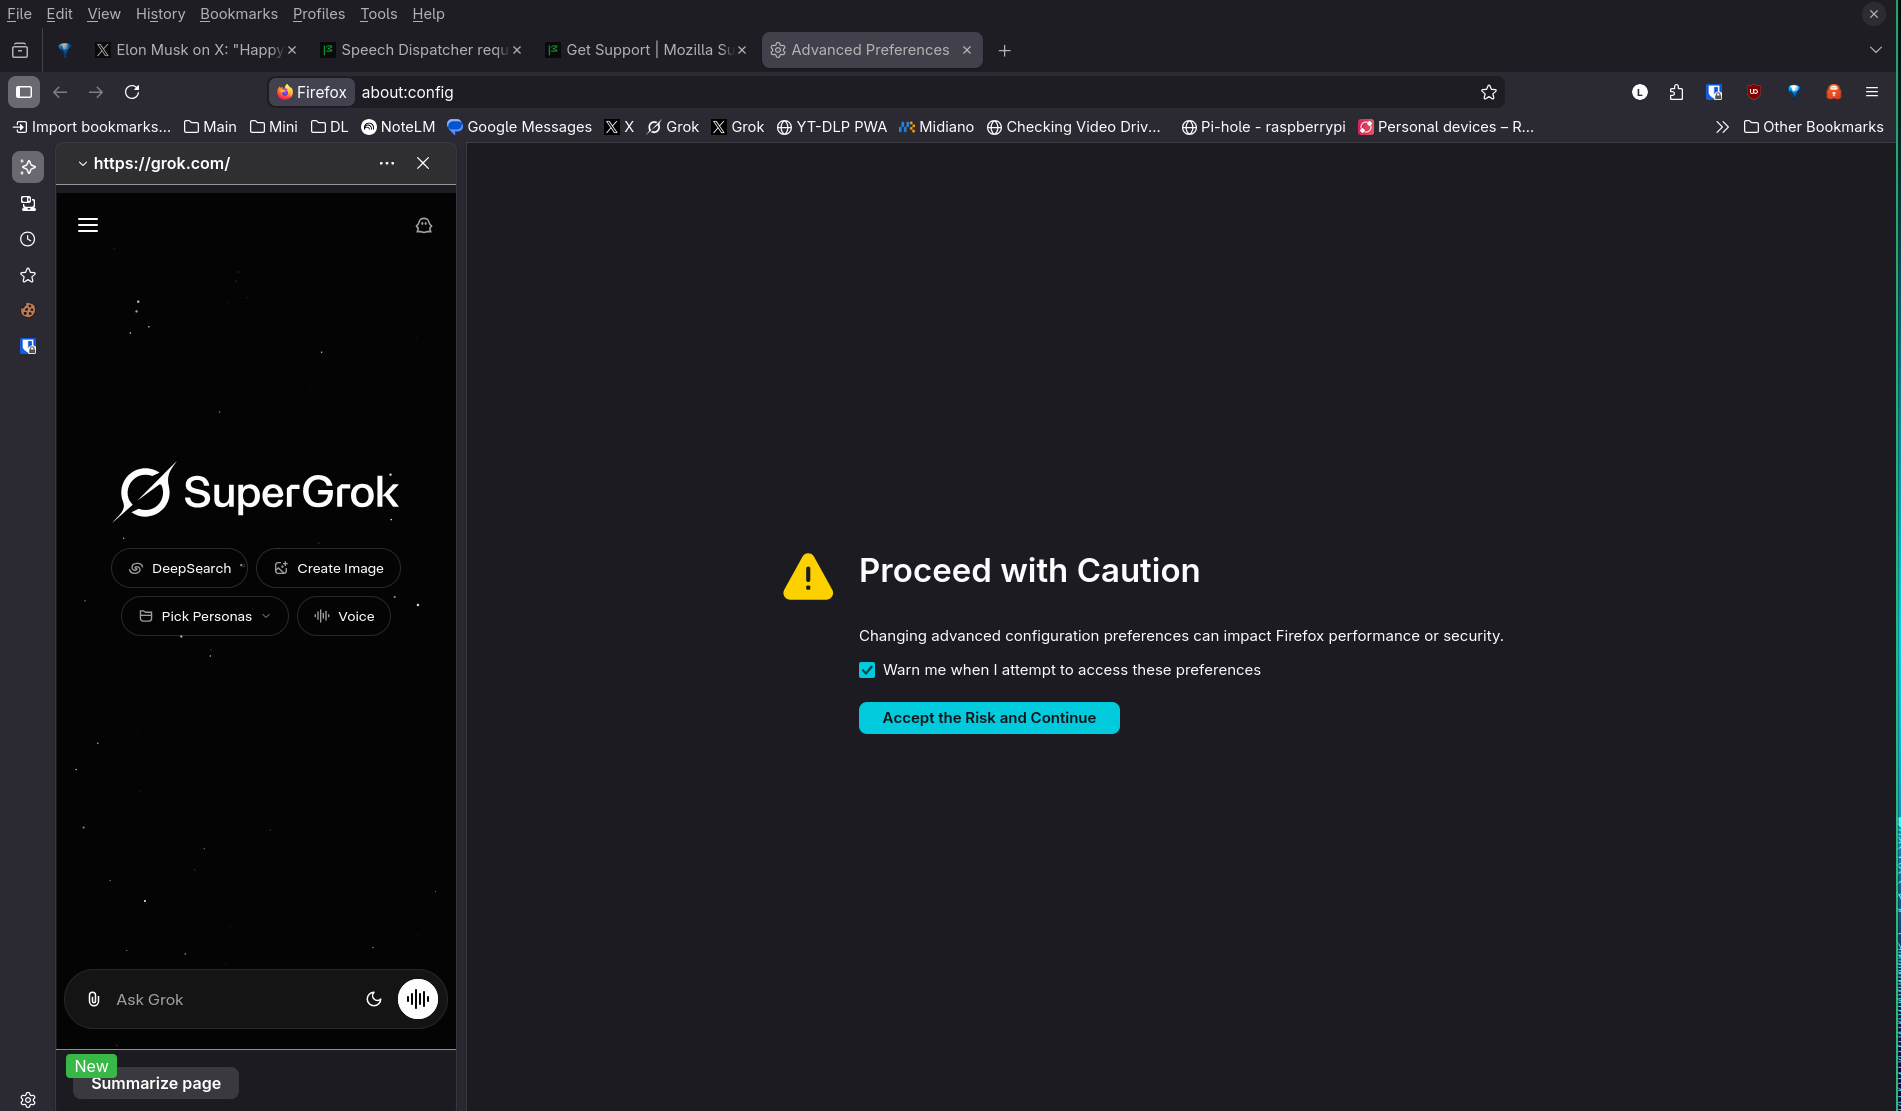Screen dimensions: 1901x1111
Task: Open the Other Bookmarks folder
Action: tap(1814, 127)
